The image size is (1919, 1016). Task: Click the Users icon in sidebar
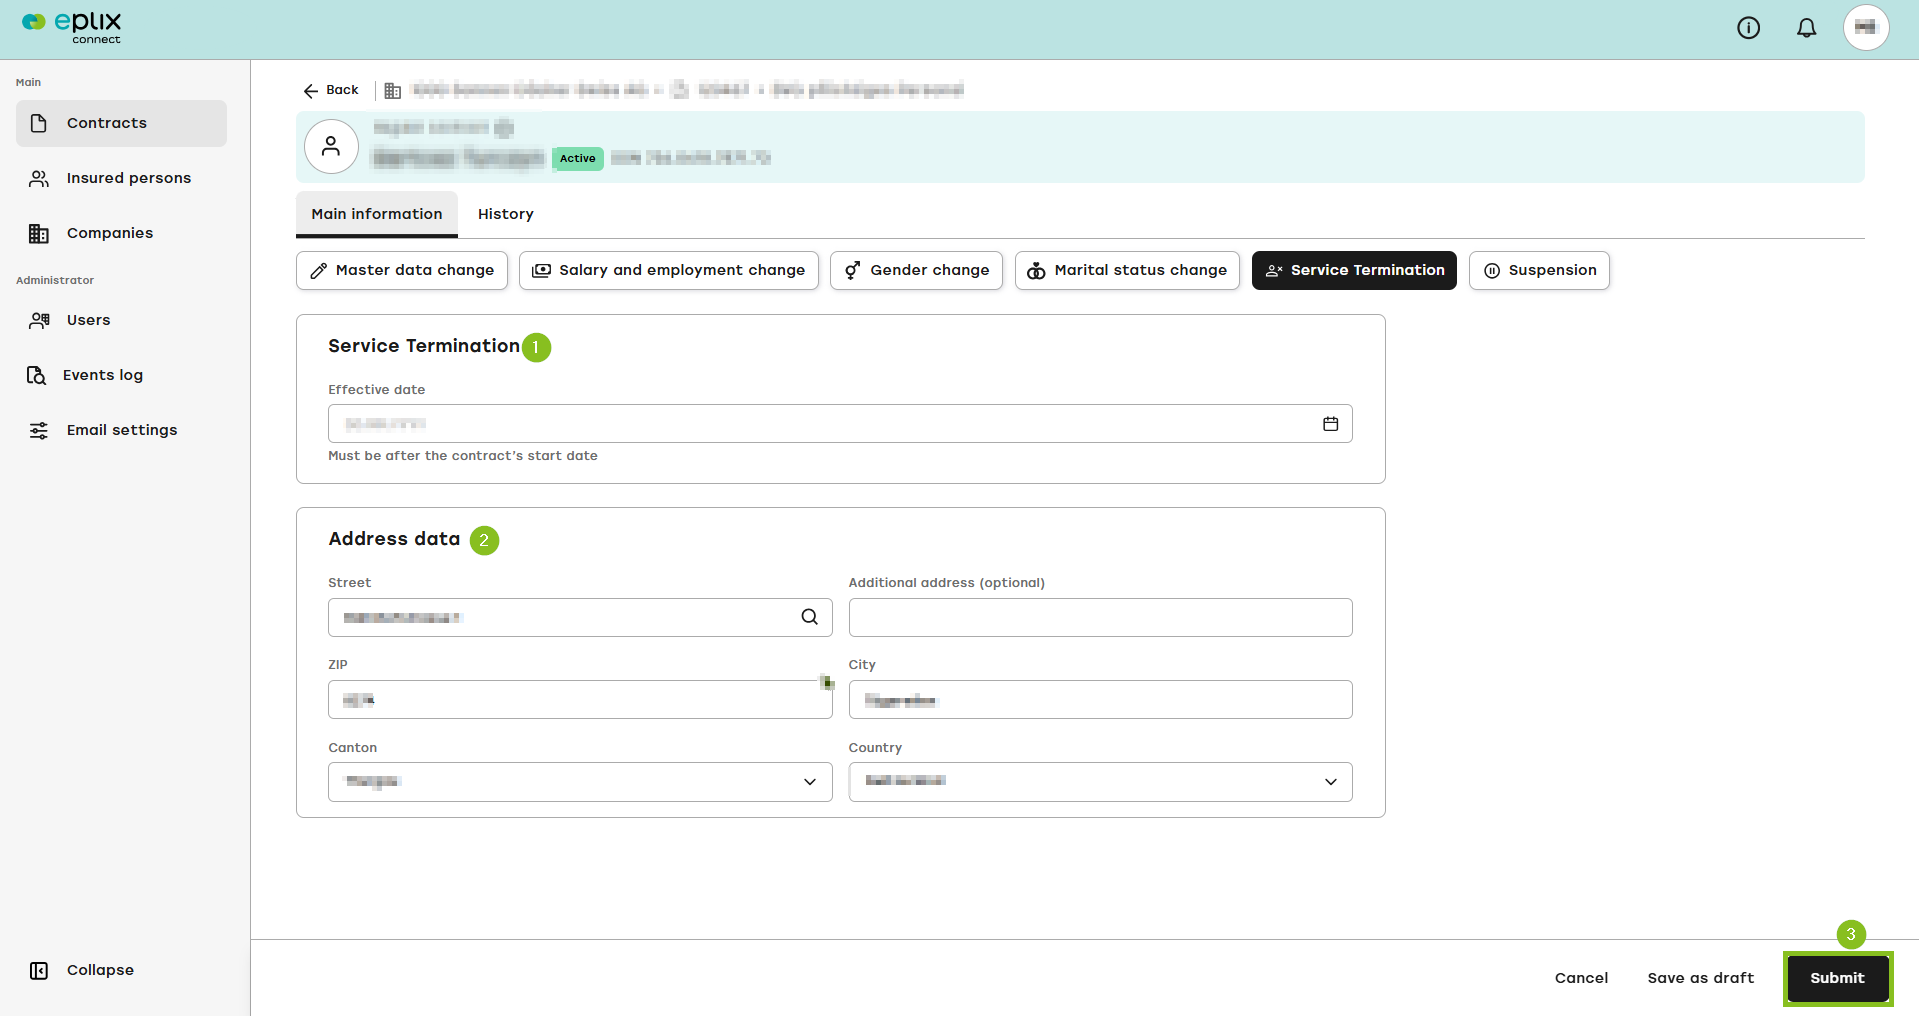(x=39, y=320)
